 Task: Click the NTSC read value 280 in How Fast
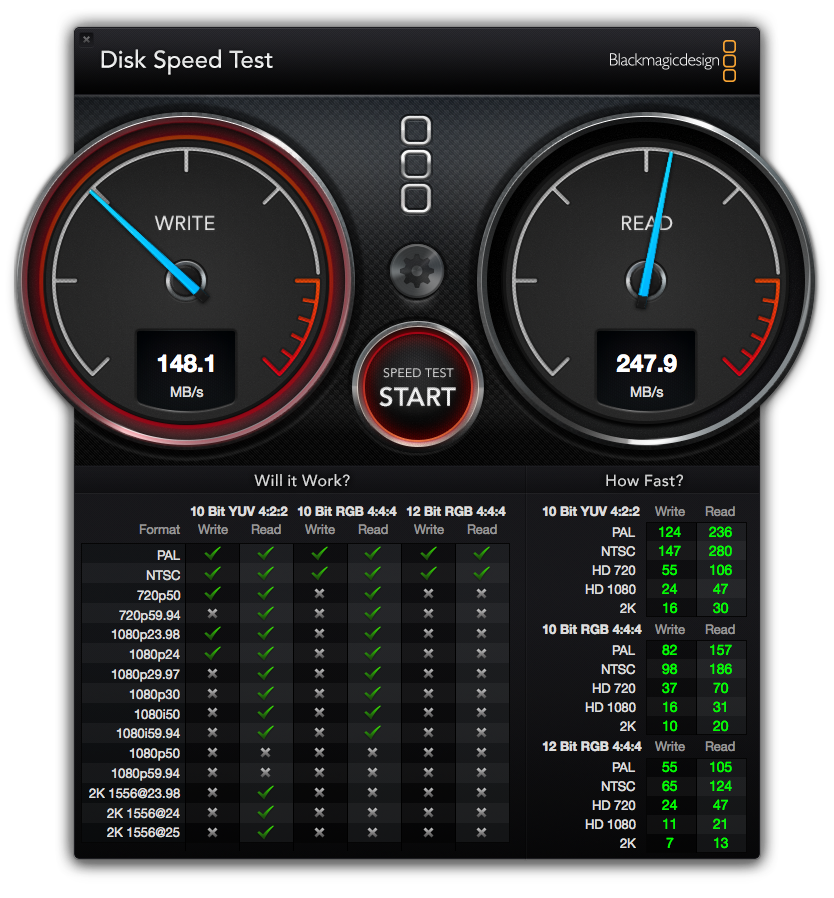720,551
